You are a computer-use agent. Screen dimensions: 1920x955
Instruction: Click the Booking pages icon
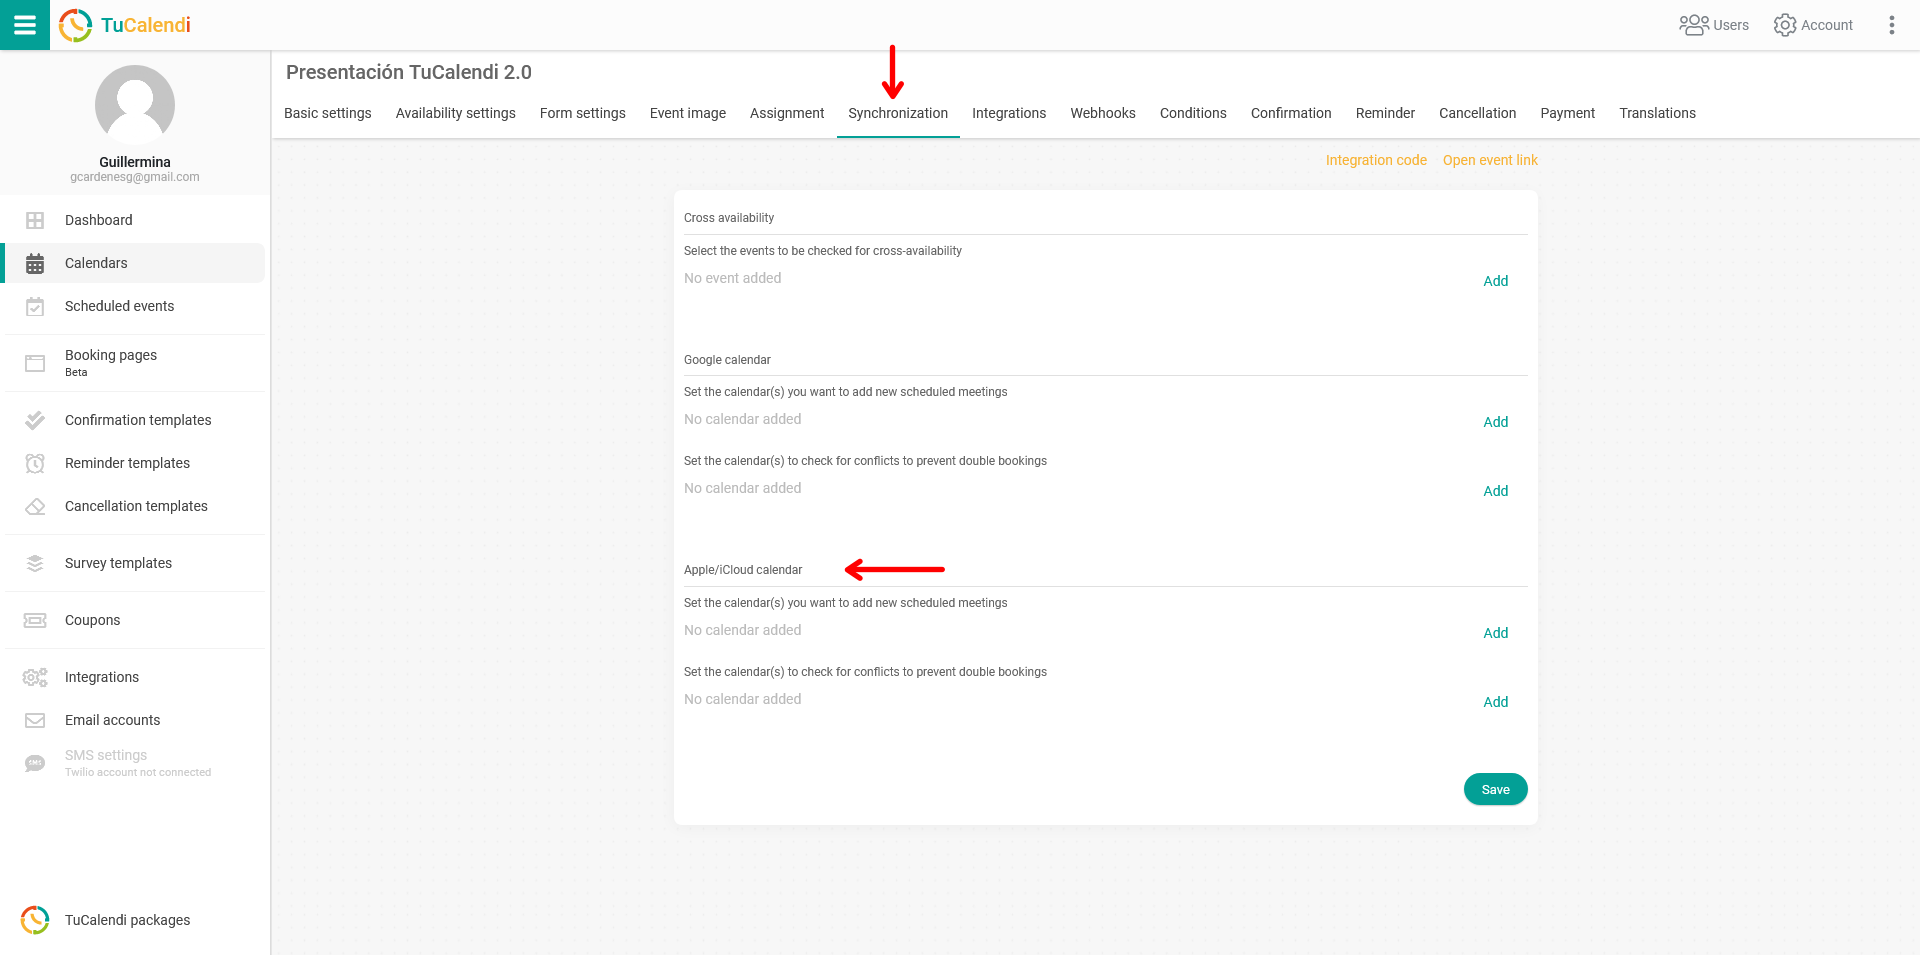[x=35, y=363]
